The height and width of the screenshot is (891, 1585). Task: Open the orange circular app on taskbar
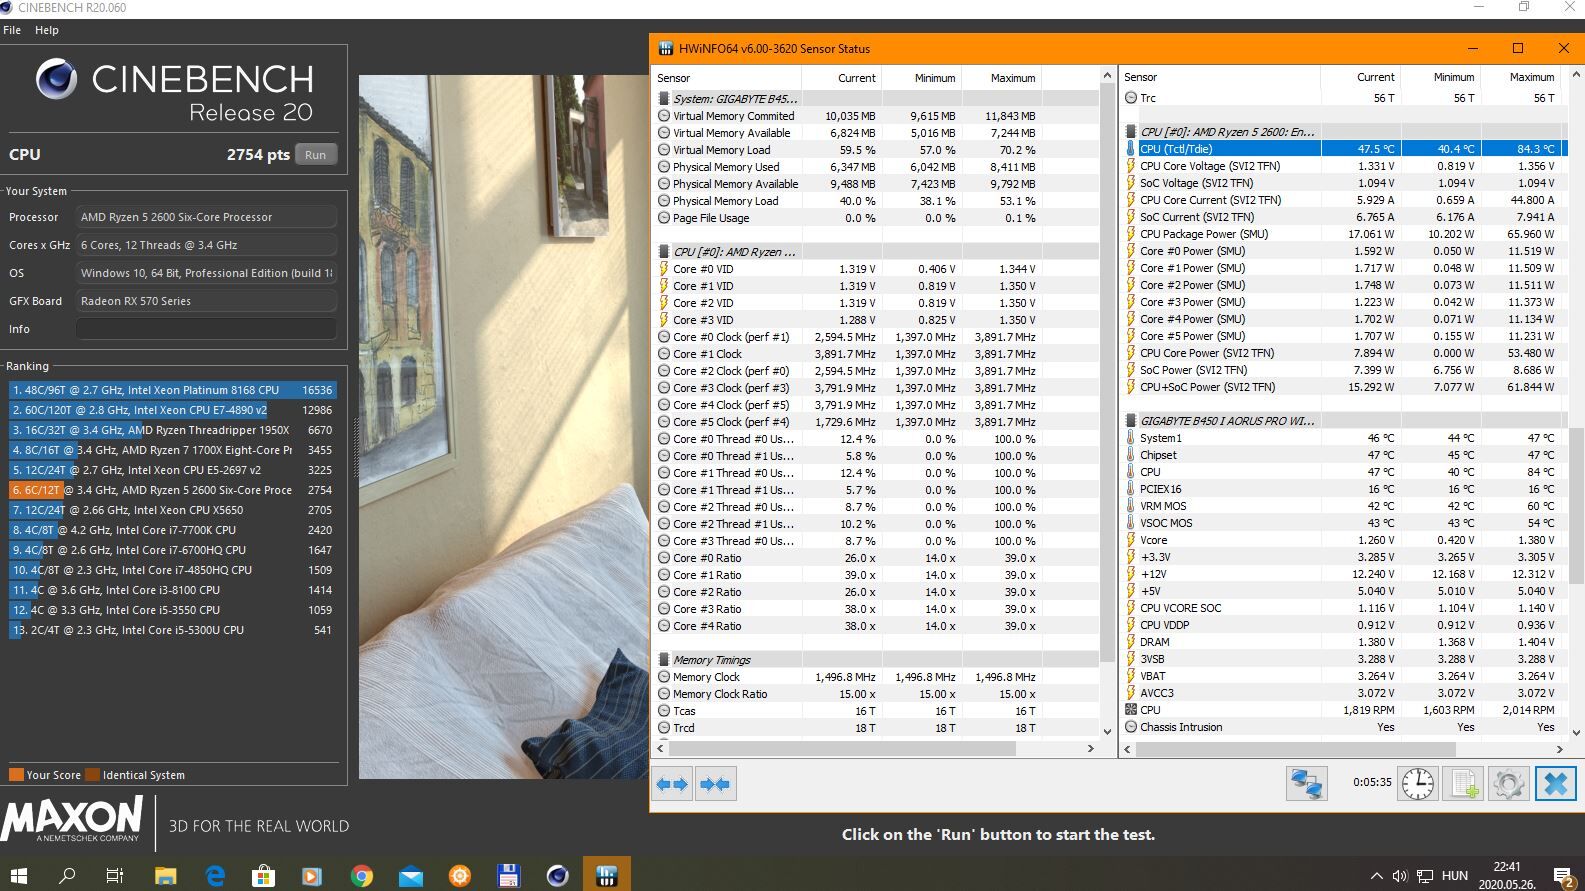(459, 876)
